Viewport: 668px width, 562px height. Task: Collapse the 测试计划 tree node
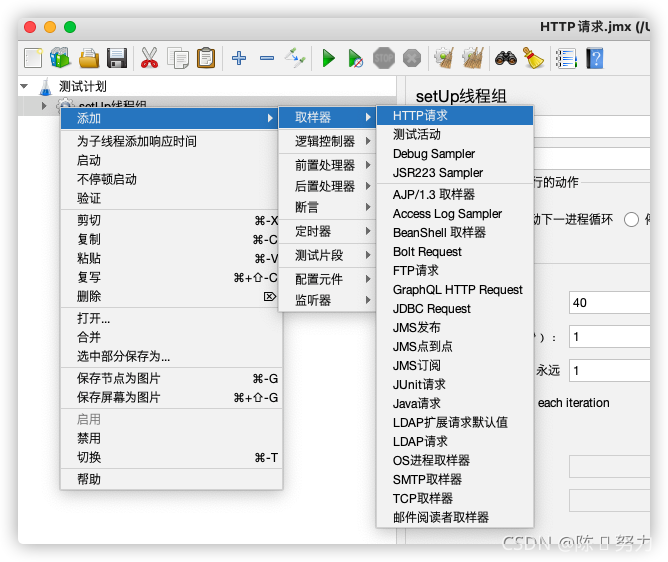(x=24, y=86)
